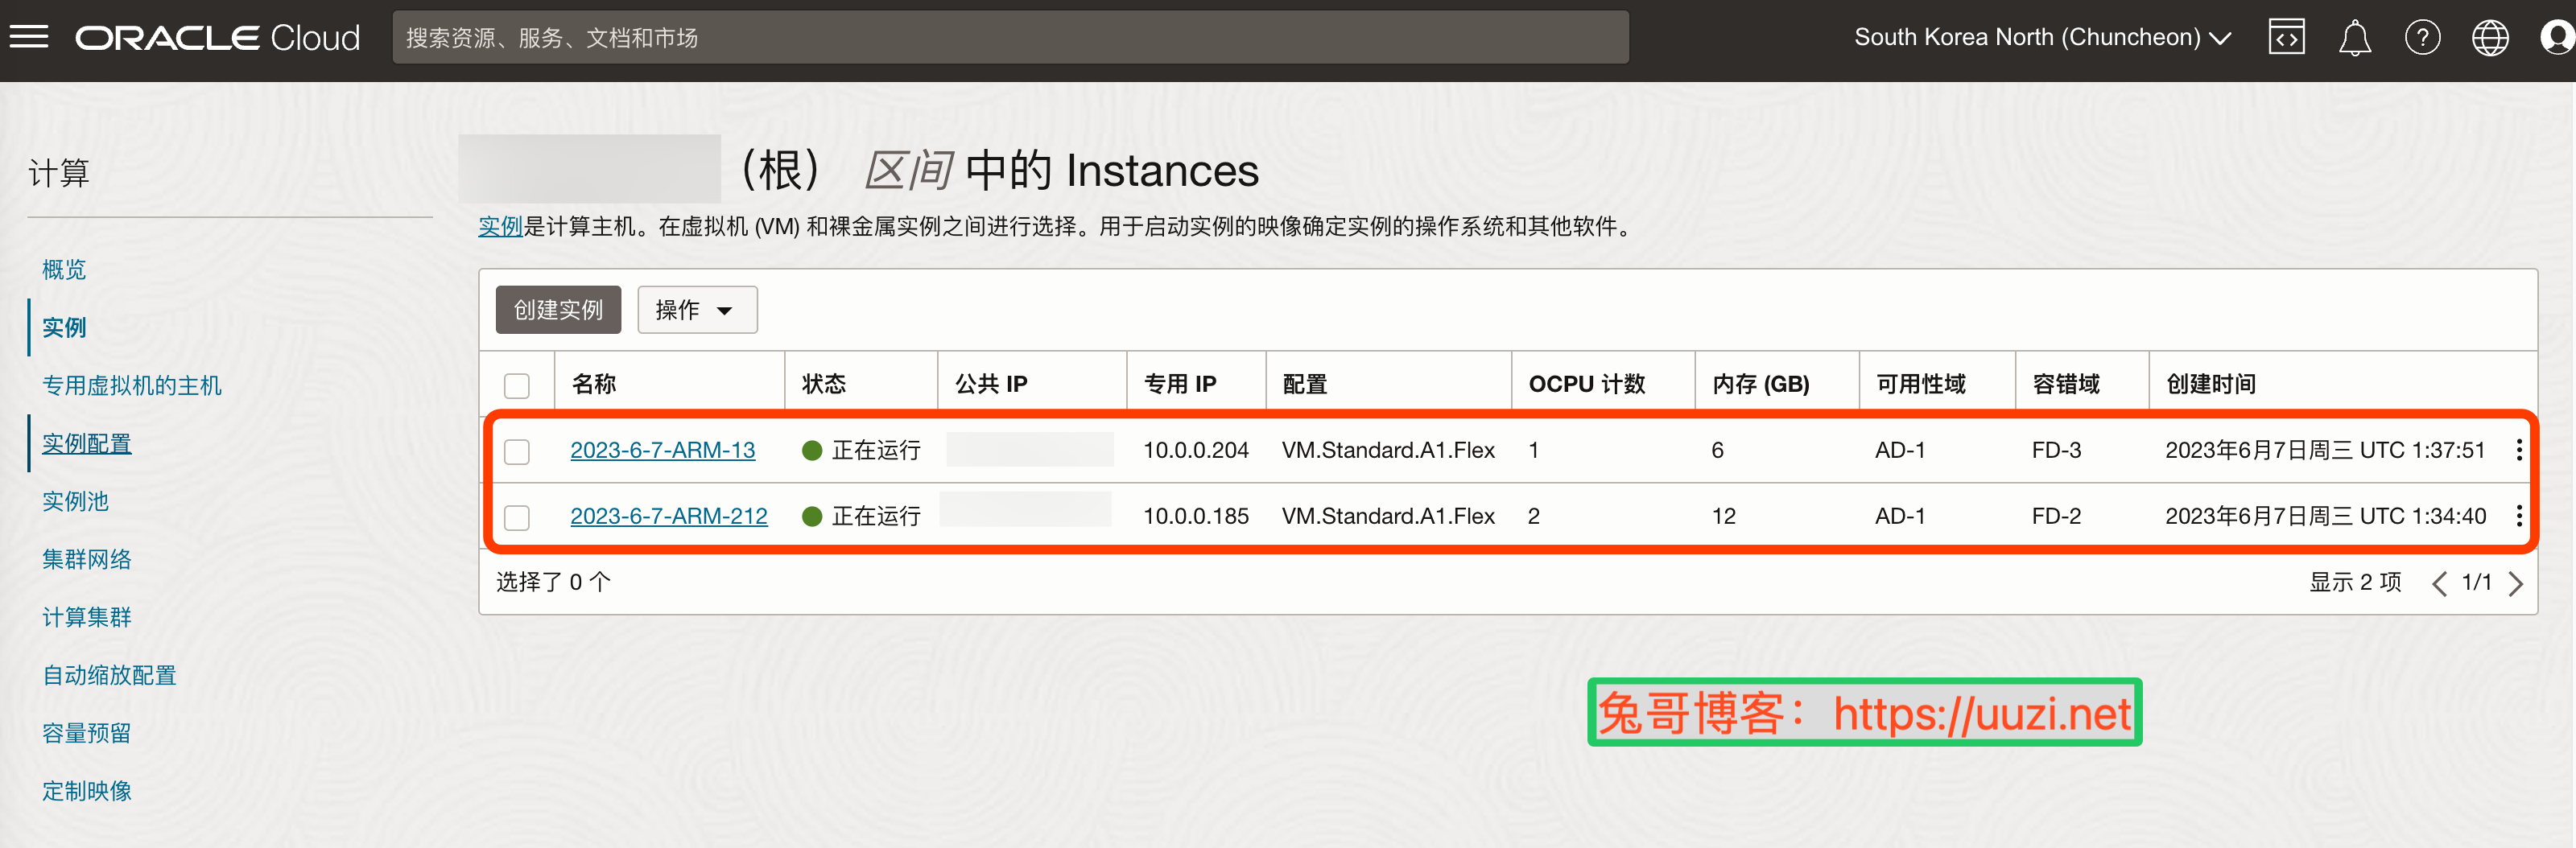Screen dimensions: 2576x848
Task: Click private IP 10.0.0.185 cell
Action: 1196,516
